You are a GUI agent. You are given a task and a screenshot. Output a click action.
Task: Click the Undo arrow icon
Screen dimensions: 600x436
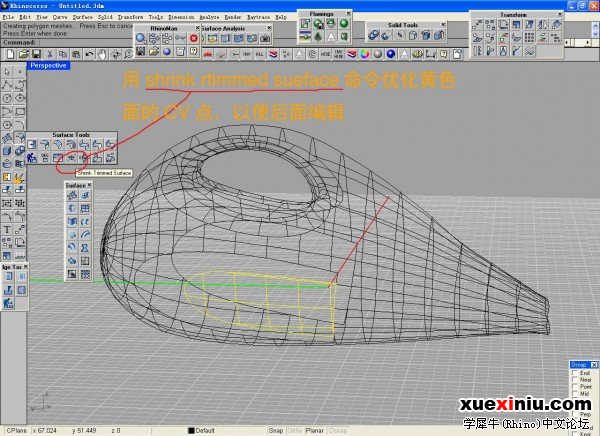89,54
